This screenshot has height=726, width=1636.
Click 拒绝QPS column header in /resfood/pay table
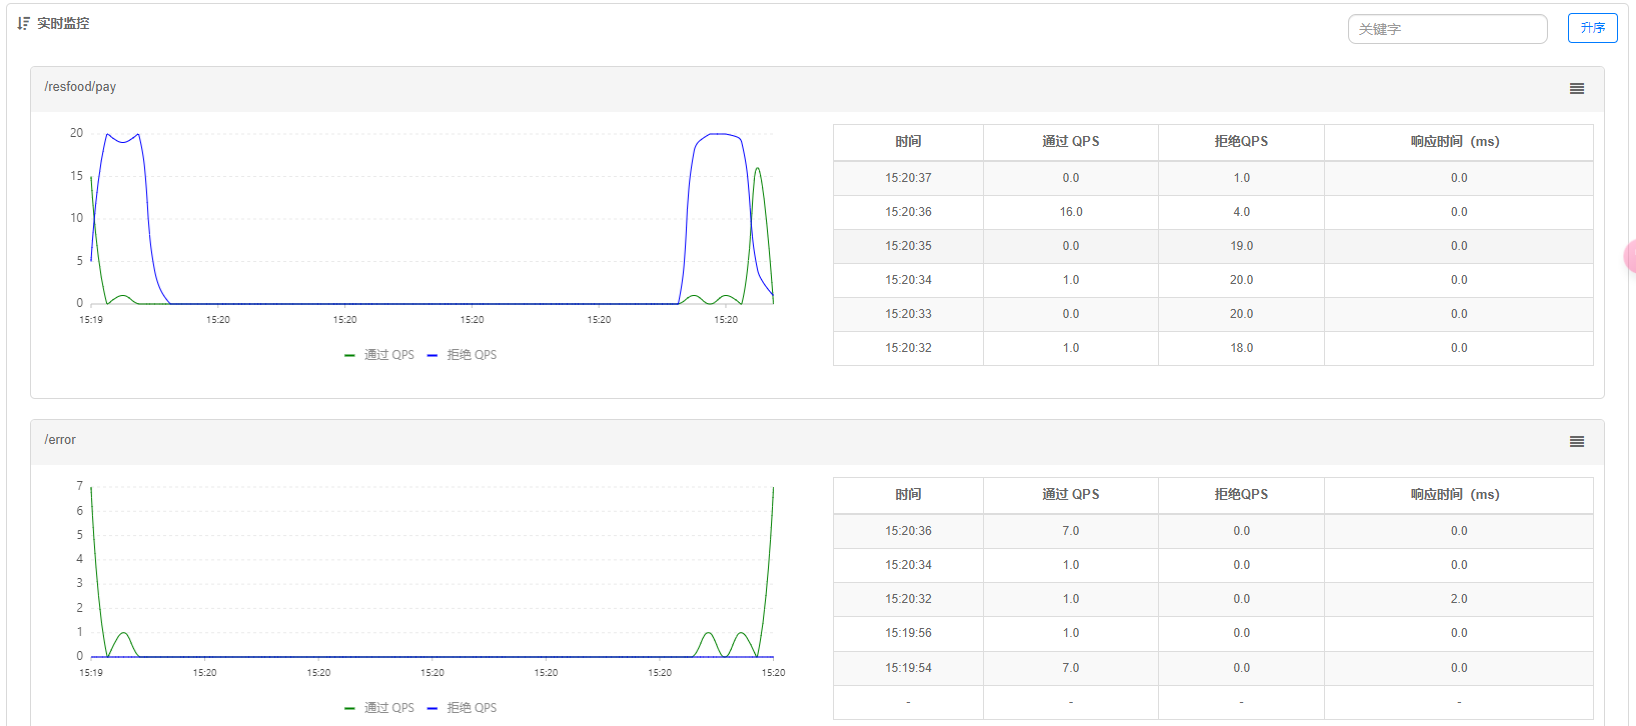(x=1241, y=142)
